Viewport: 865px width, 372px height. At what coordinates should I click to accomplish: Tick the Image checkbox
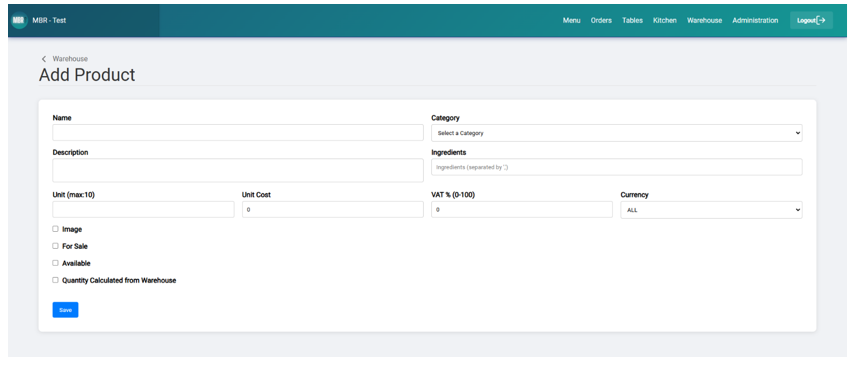click(x=55, y=229)
